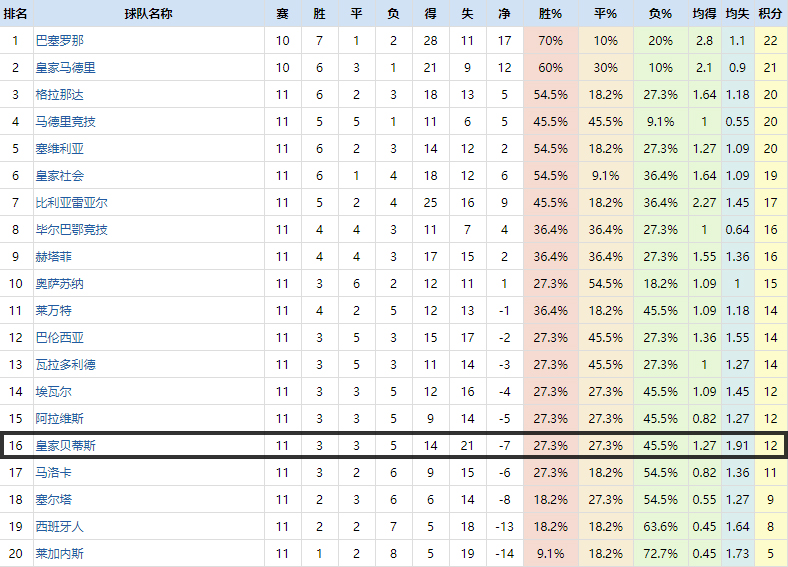Open the 莱万特 team page
Viewport: 788px width, 567px height.
click(53, 311)
